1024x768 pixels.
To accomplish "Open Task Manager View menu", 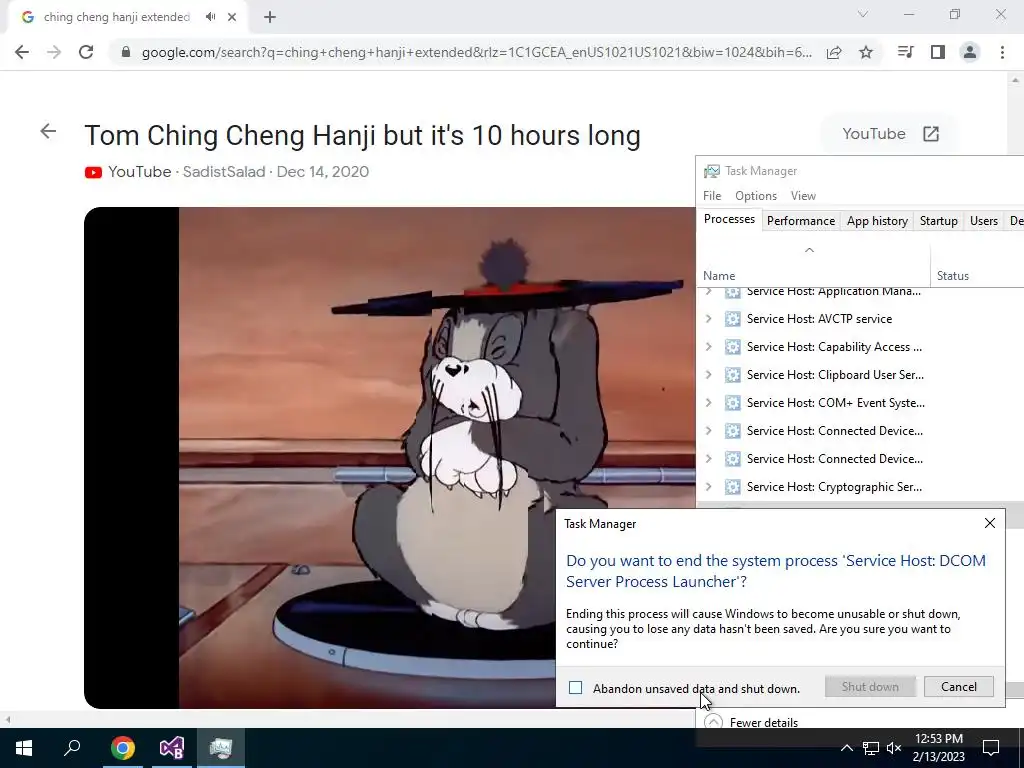I will [x=803, y=196].
